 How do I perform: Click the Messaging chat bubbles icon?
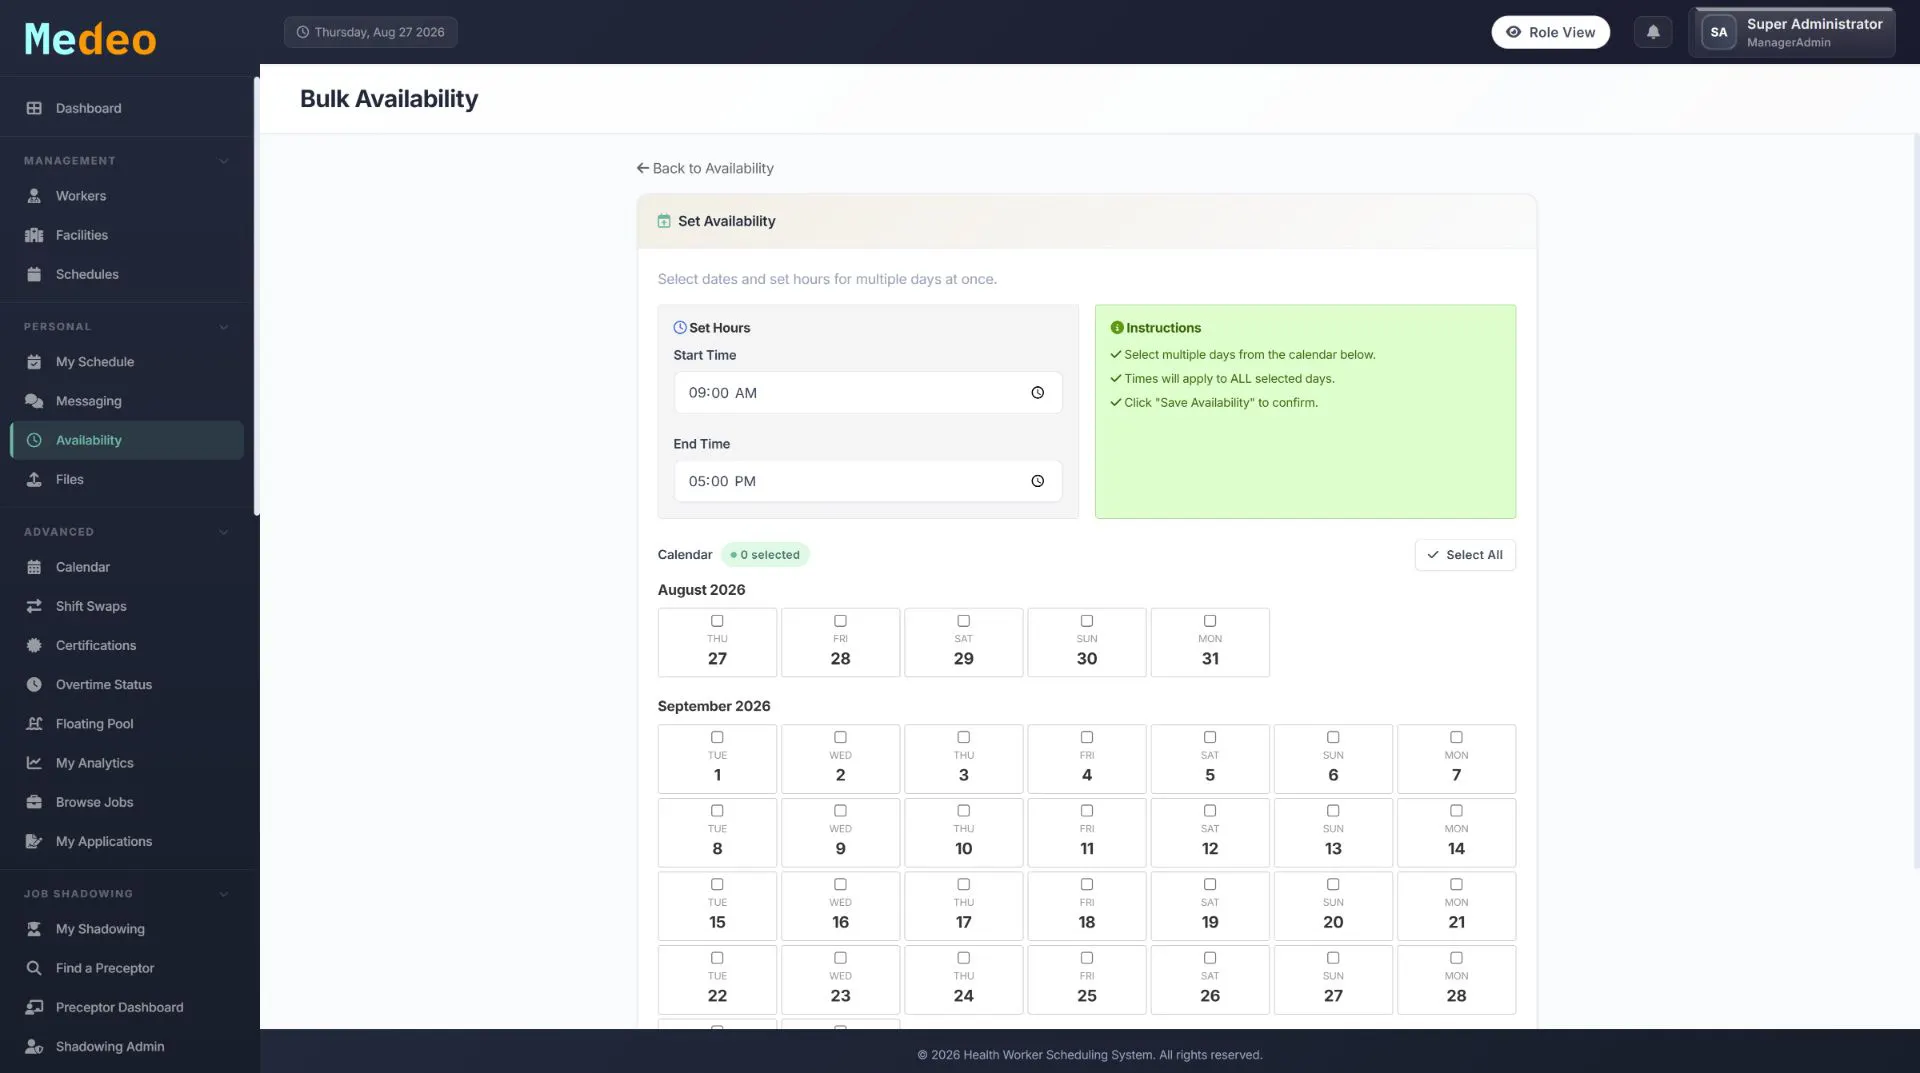click(x=34, y=401)
